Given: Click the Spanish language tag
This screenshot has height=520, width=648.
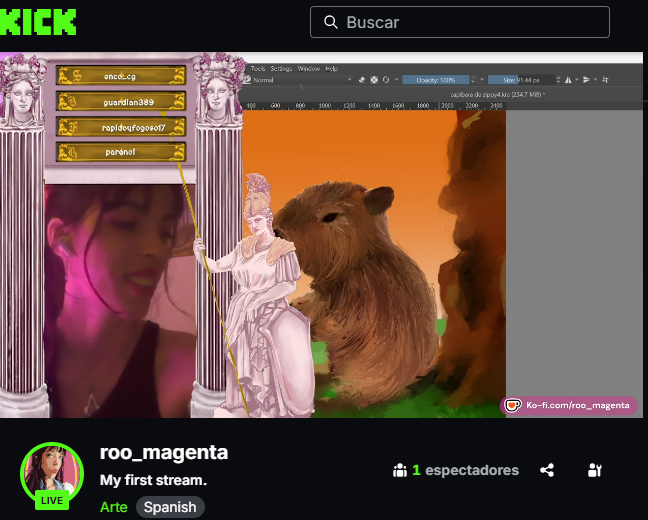Looking at the screenshot, I should tap(170, 507).
